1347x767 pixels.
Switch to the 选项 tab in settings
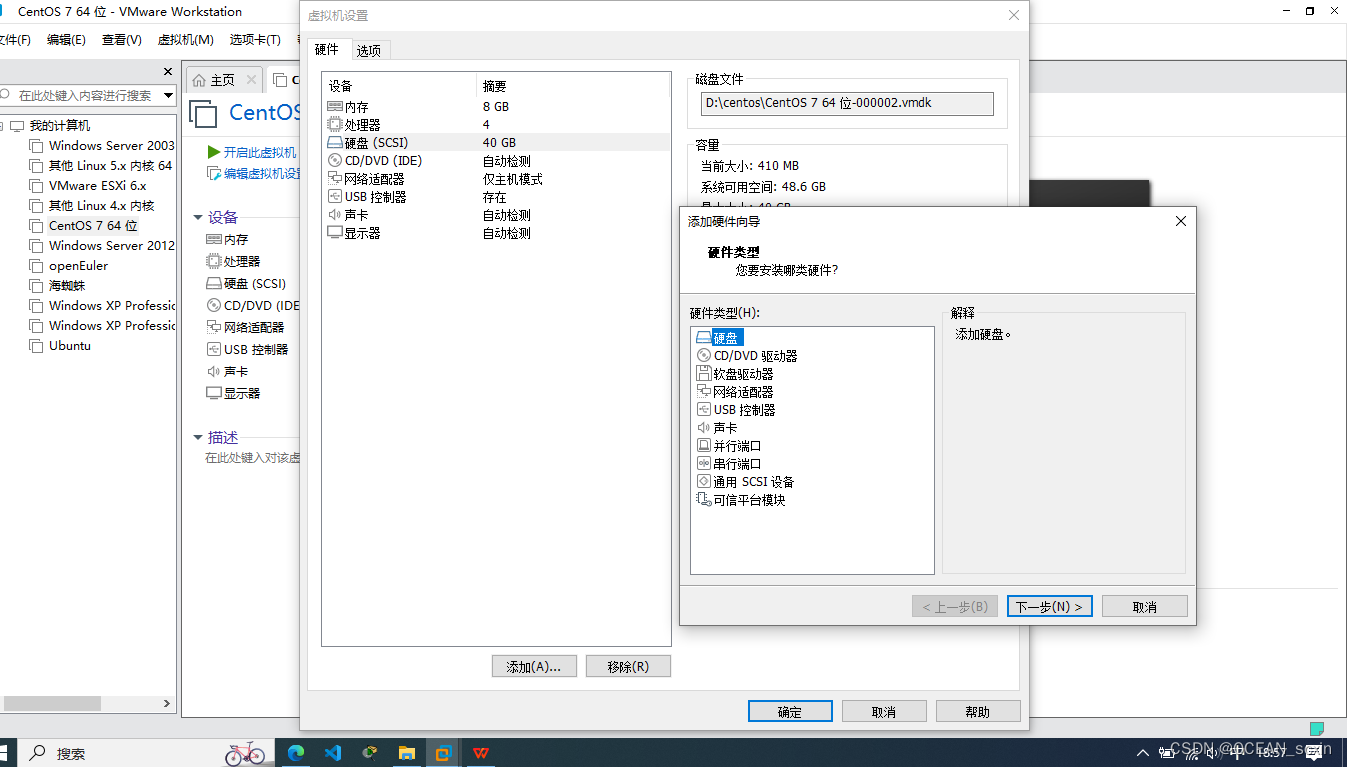pyautogui.click(x=368, y=51)
